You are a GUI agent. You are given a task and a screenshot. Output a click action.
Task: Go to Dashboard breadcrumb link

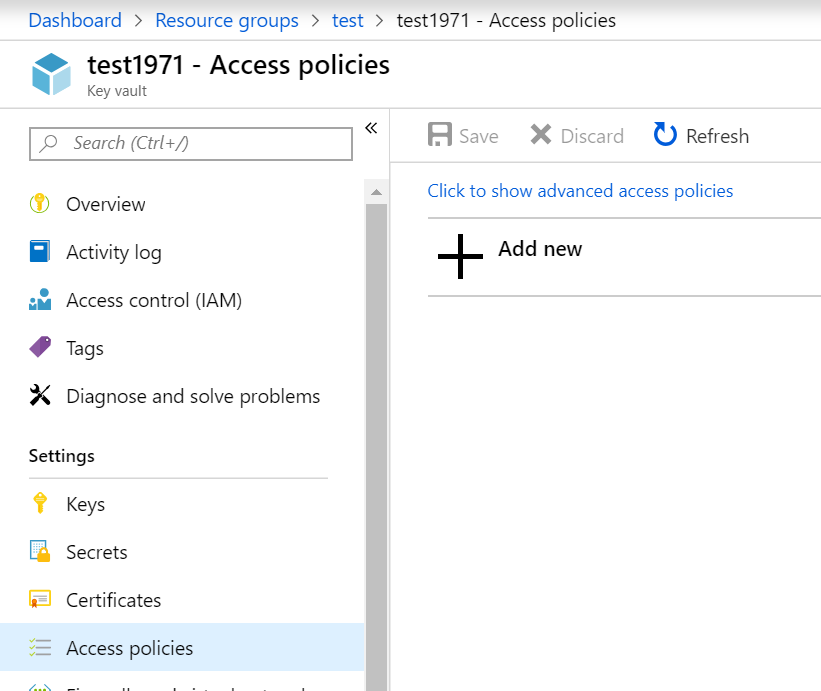point(75,20)
